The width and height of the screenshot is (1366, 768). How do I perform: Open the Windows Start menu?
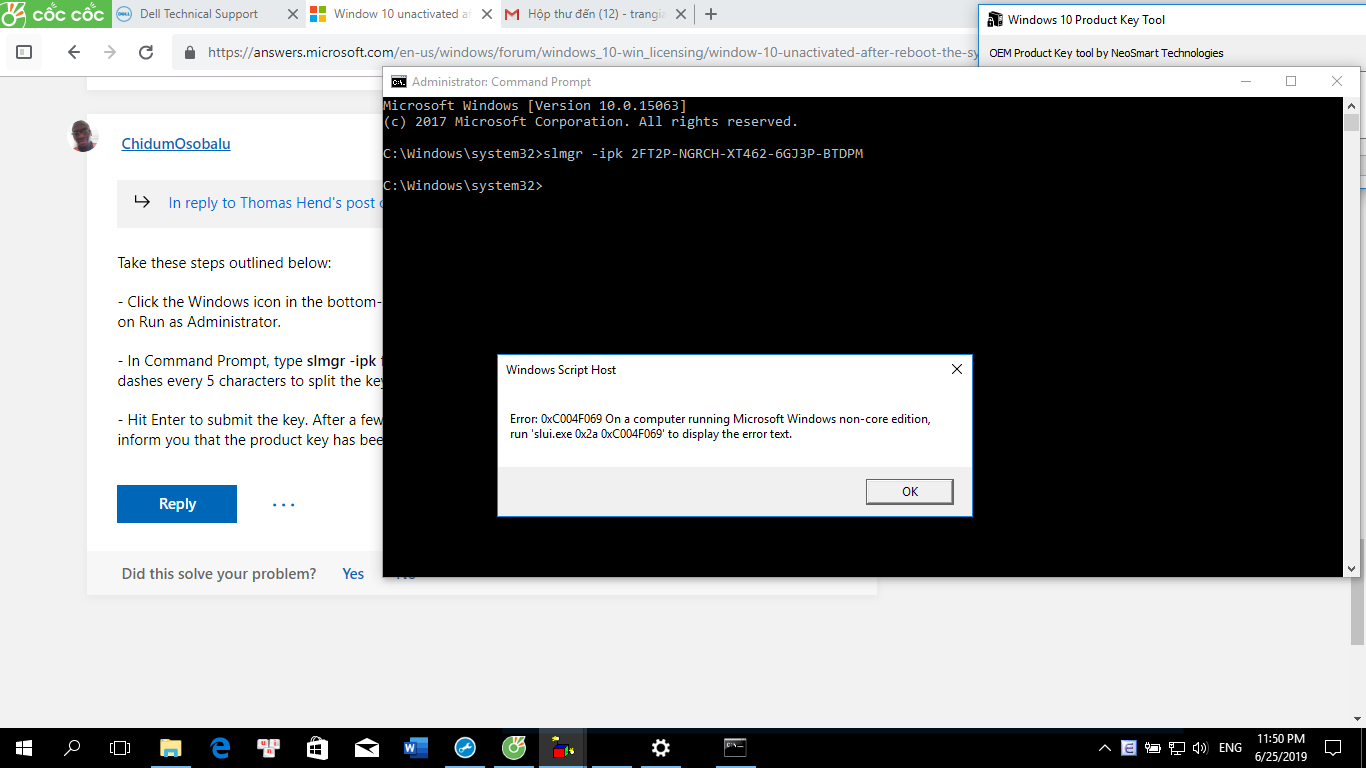click(x=24, y=747)
